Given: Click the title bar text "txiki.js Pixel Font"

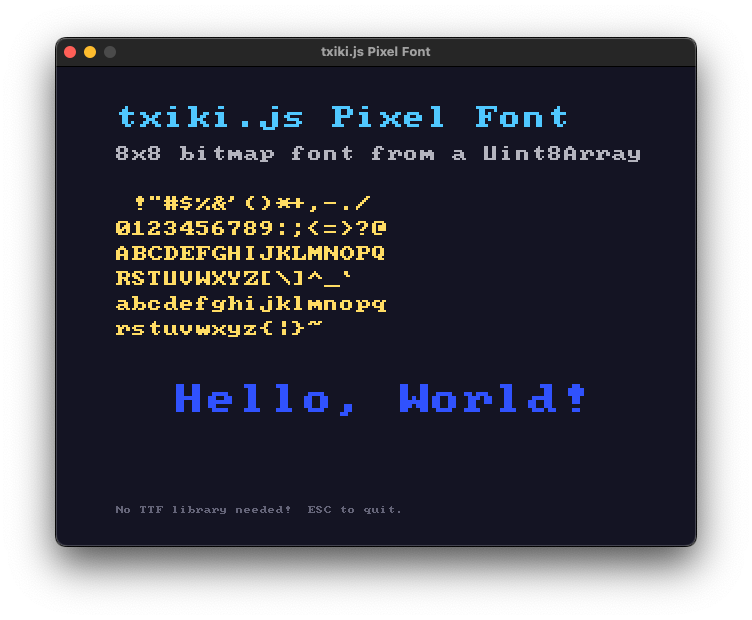Looking at the screenshot, I should [x=375, y=52].
